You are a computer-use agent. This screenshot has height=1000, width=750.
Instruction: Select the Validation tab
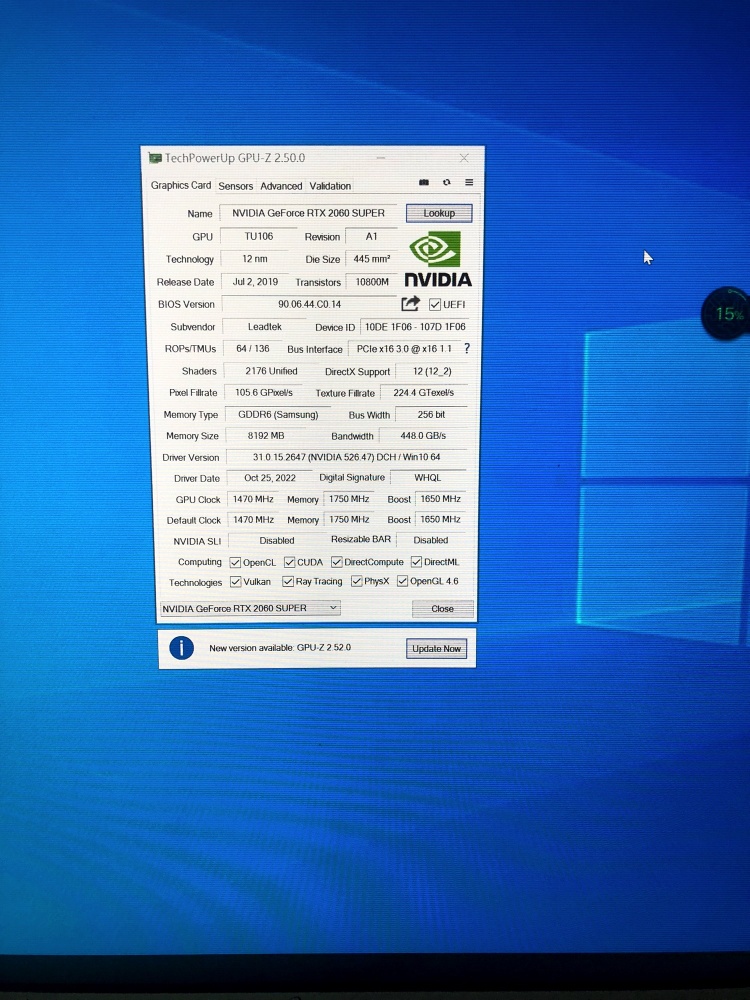pos(330,186)
